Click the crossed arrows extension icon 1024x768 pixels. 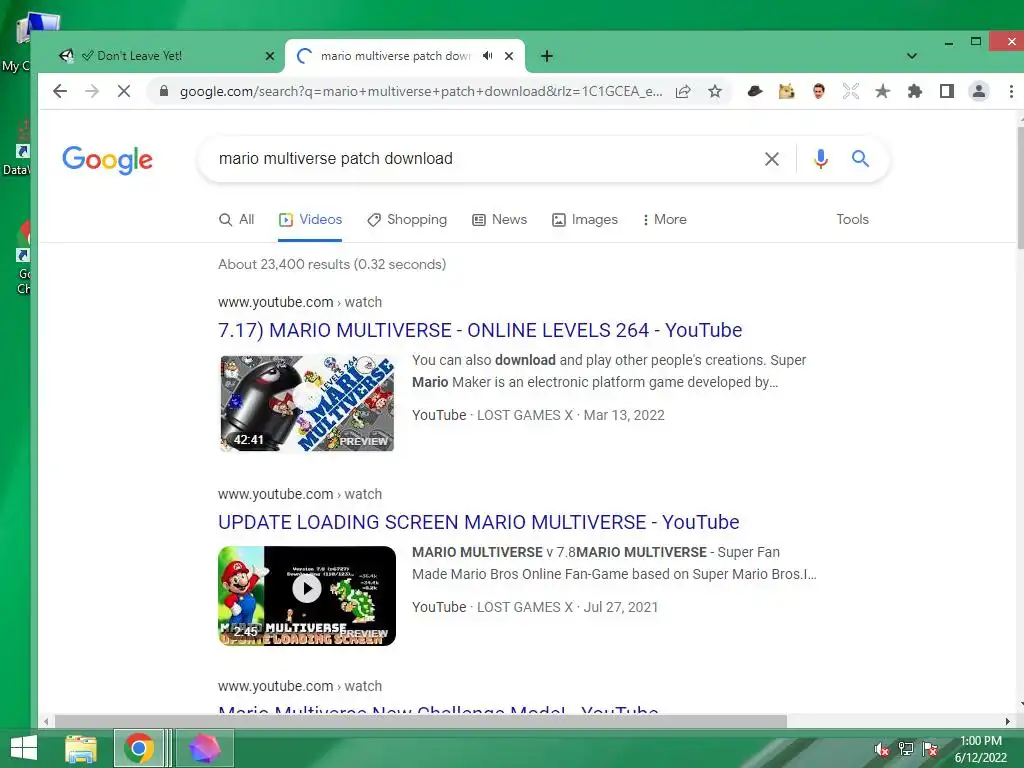coord(850,91)
